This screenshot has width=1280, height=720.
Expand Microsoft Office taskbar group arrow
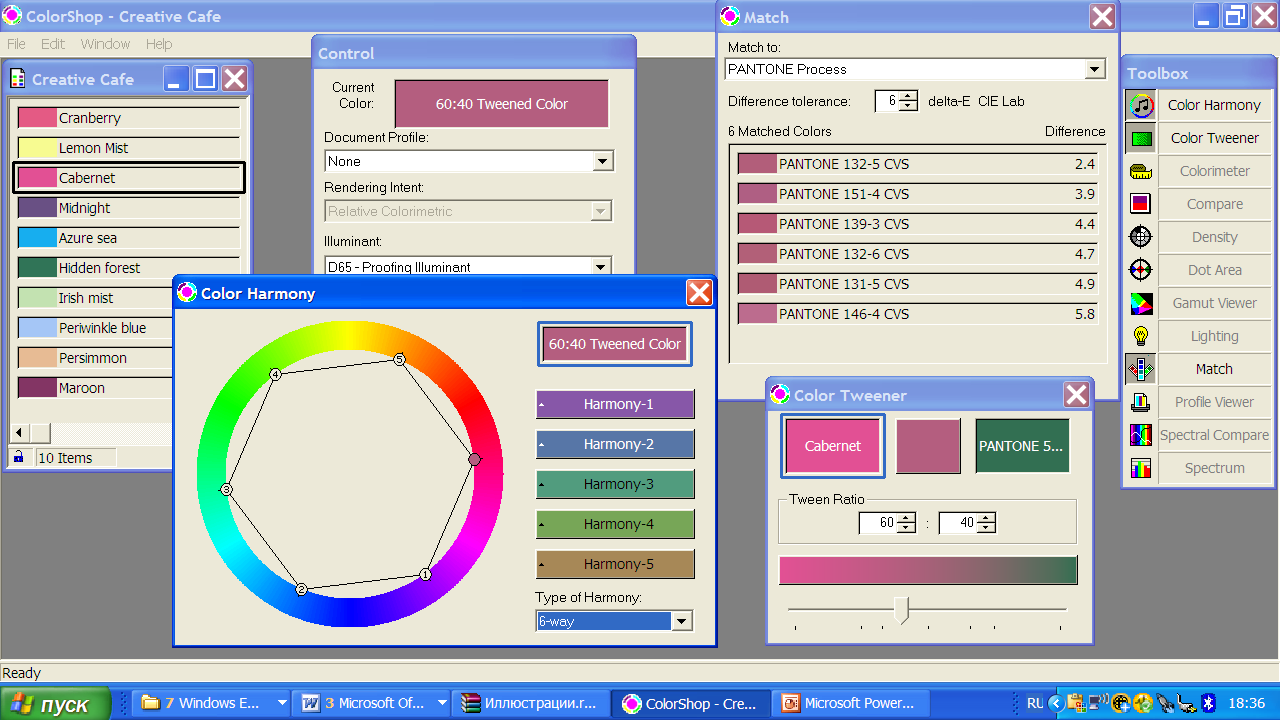[441, 703]
